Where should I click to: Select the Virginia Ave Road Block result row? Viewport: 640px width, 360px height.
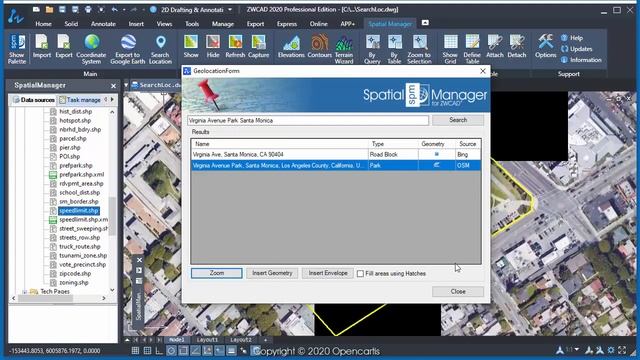(336, 154)
